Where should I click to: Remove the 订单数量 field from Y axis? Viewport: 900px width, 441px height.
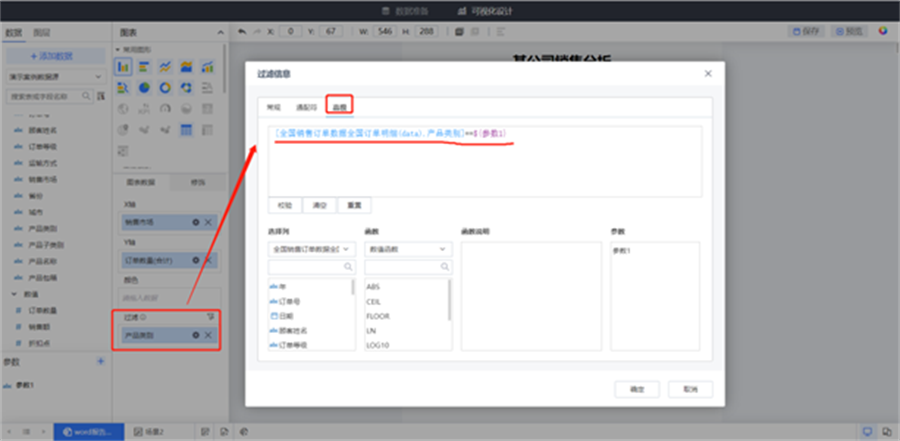[208, 260]
